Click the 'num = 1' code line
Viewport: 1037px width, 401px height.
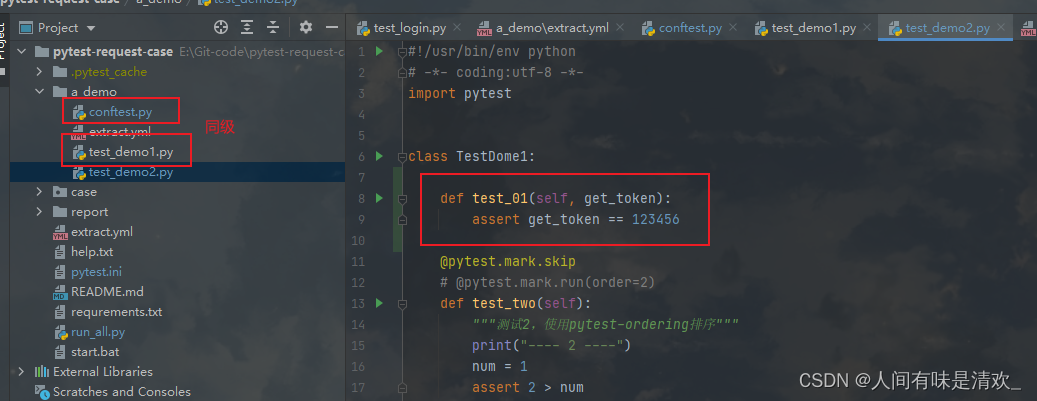pyautogui.click(x=499, y=366)
